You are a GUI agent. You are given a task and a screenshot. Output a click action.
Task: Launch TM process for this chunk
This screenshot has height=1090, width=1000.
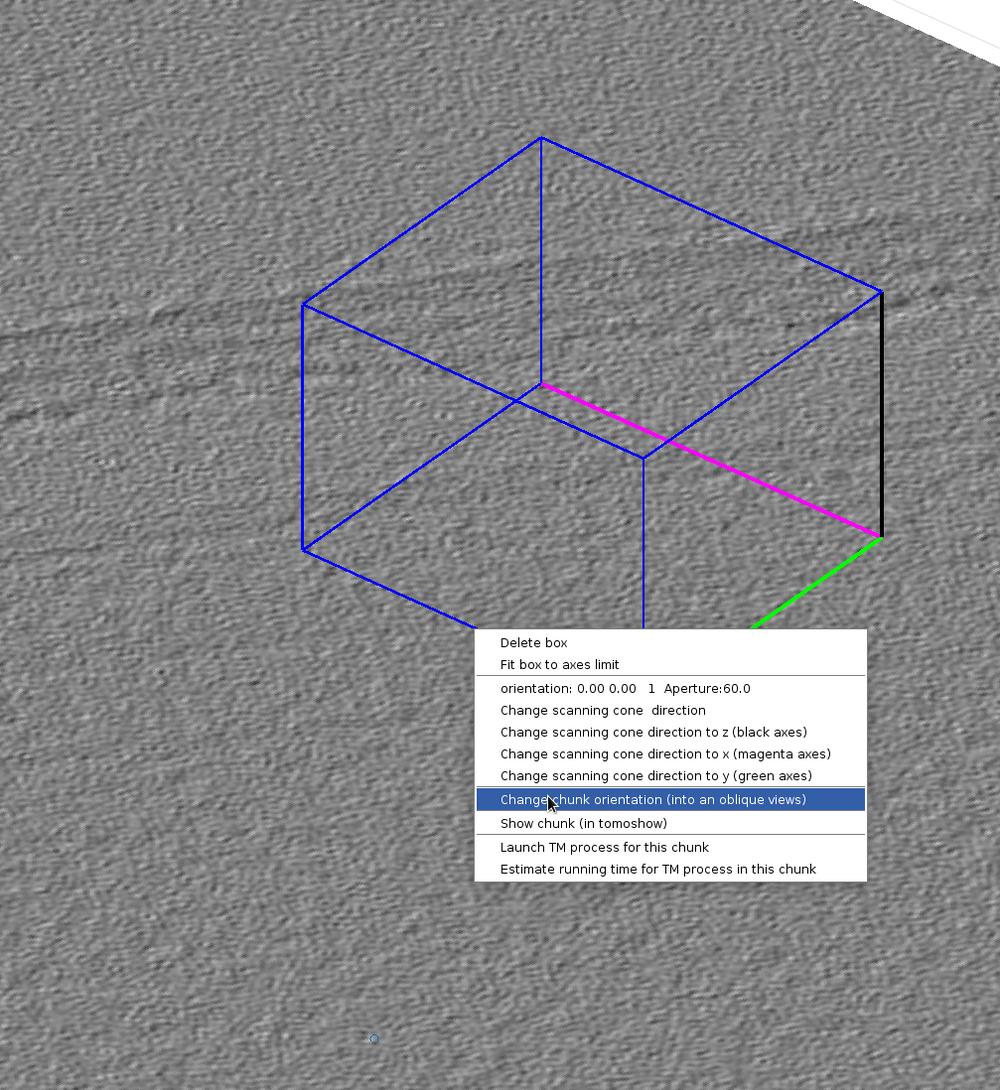(604, 848)
